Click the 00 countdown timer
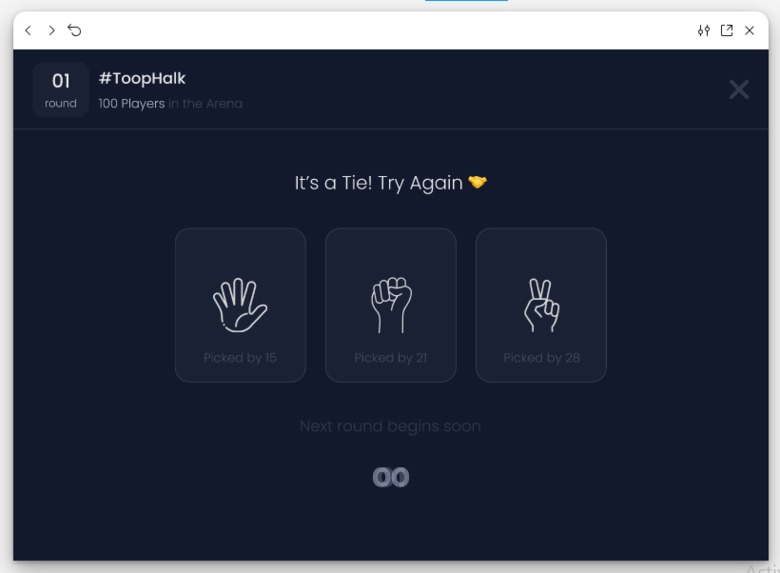This screenshot has height=573, width=780. [x=391, y=478]
